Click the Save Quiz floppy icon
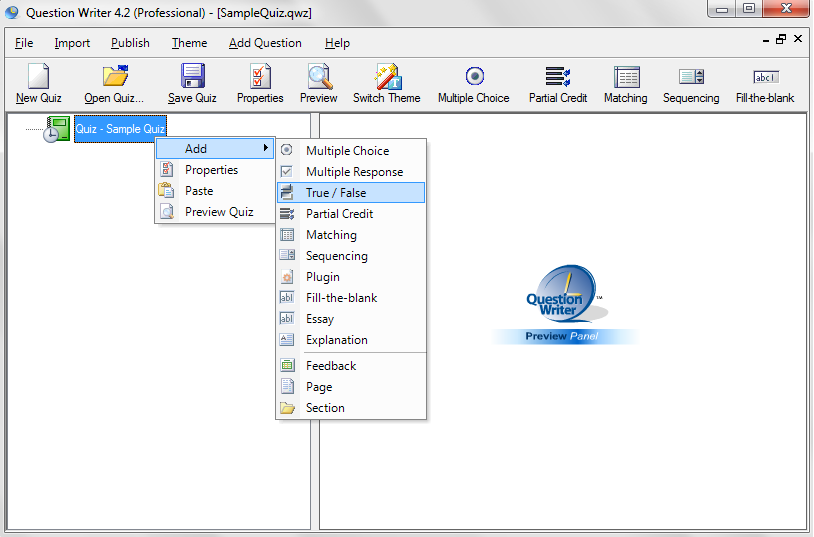This screenshot has width=814, height=537. point(193,76)
